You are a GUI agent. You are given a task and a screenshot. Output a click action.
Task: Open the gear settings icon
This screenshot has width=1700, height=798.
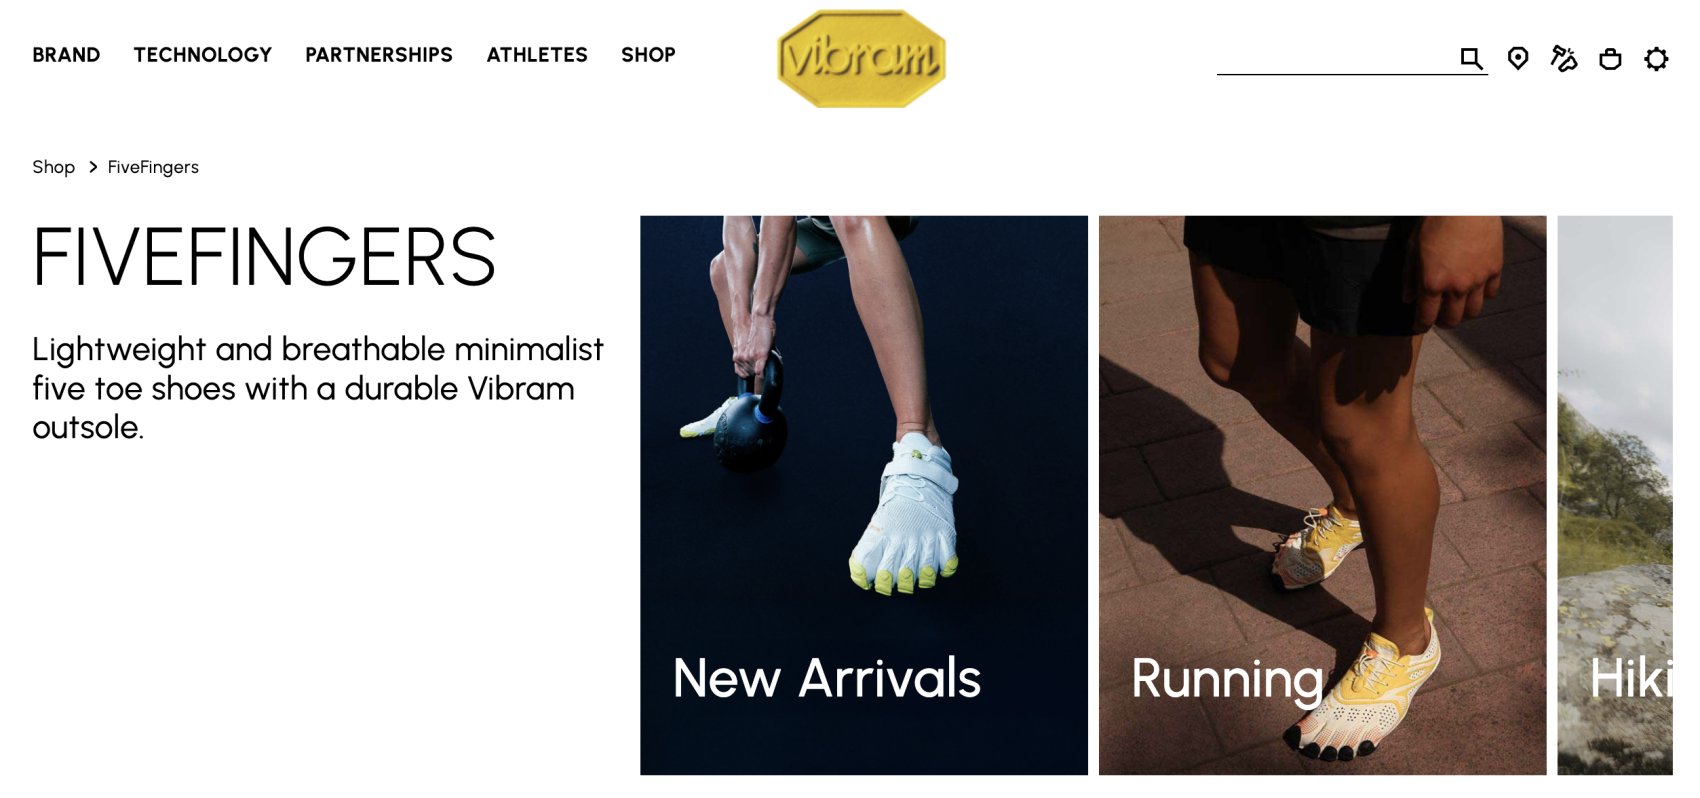tap(1656, 59)
